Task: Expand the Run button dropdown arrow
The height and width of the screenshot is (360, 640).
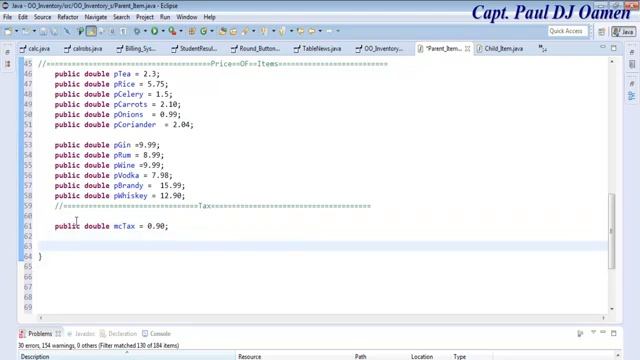Action: (x=163, y=31)
